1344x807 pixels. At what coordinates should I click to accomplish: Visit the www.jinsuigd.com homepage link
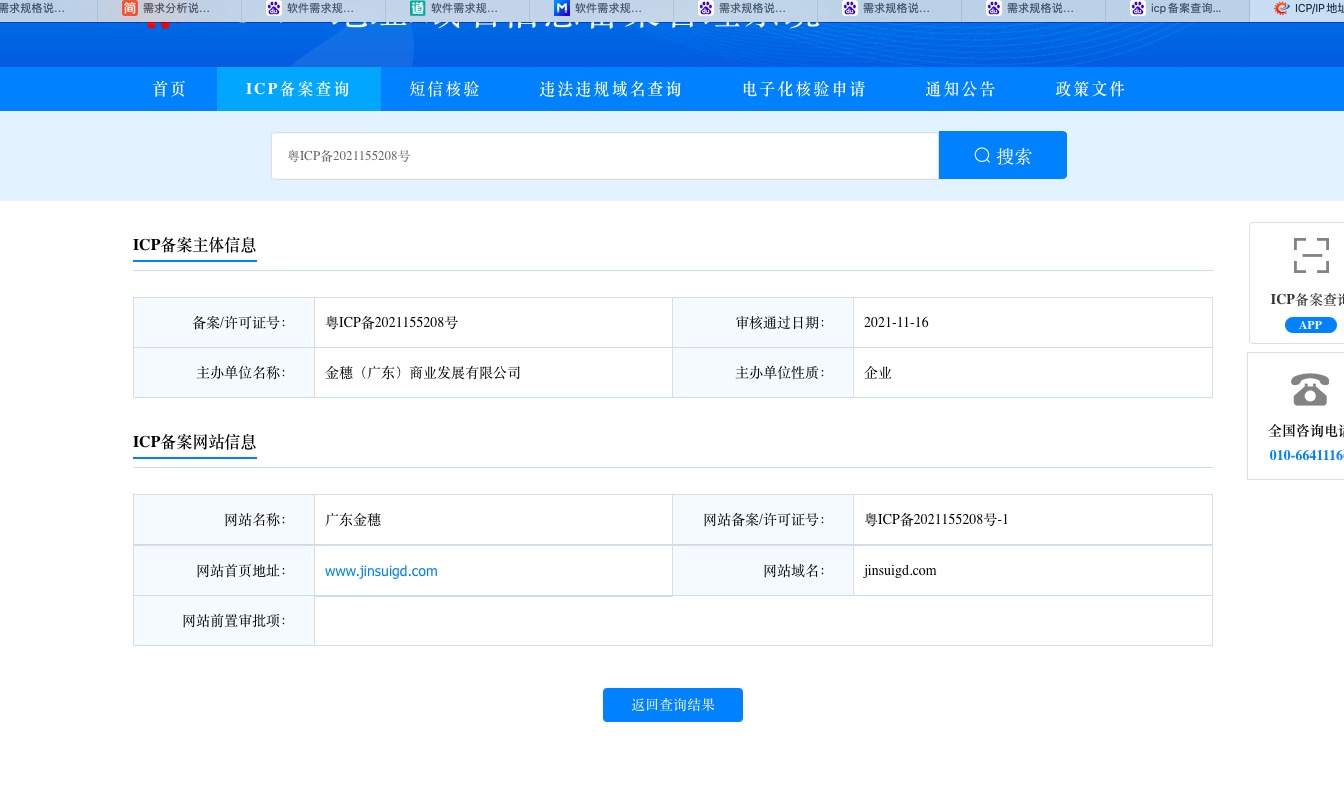click(381, 571)
